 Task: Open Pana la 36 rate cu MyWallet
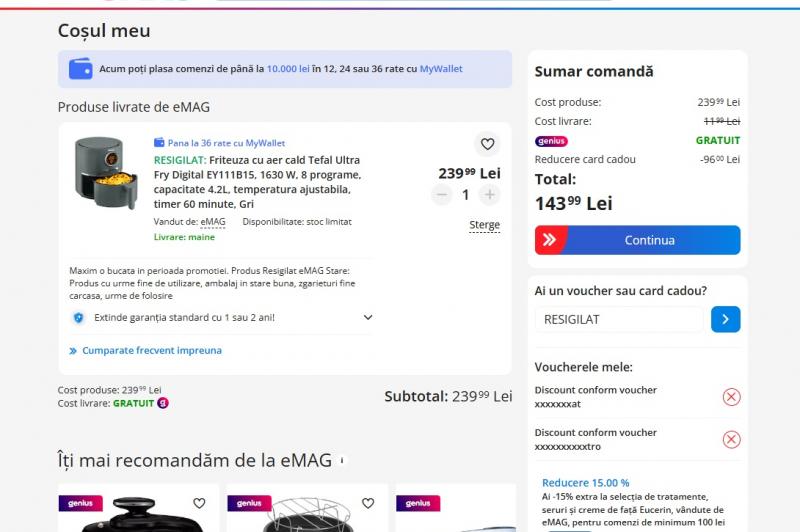click(x=219, y=143)
